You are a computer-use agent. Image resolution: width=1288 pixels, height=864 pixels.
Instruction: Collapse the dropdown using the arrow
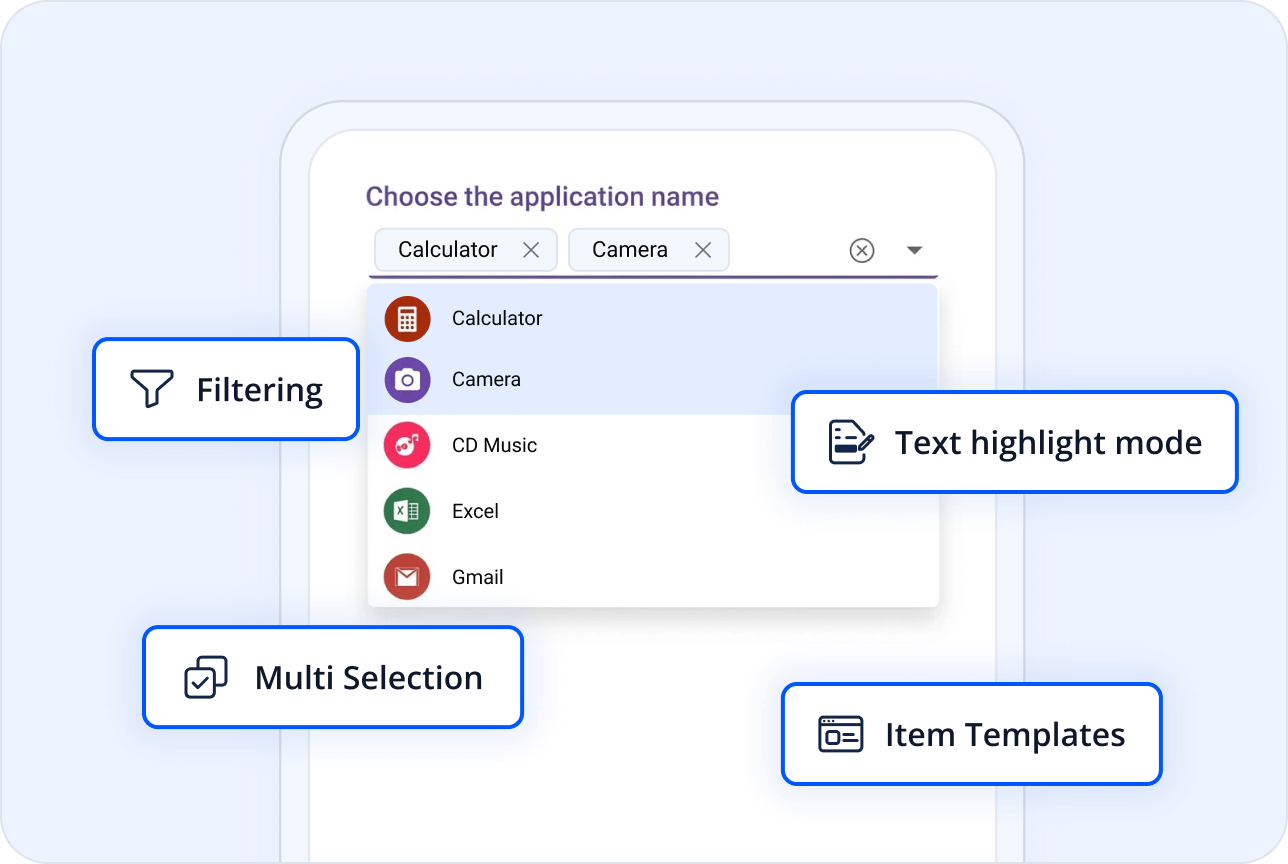coord(914,250)
